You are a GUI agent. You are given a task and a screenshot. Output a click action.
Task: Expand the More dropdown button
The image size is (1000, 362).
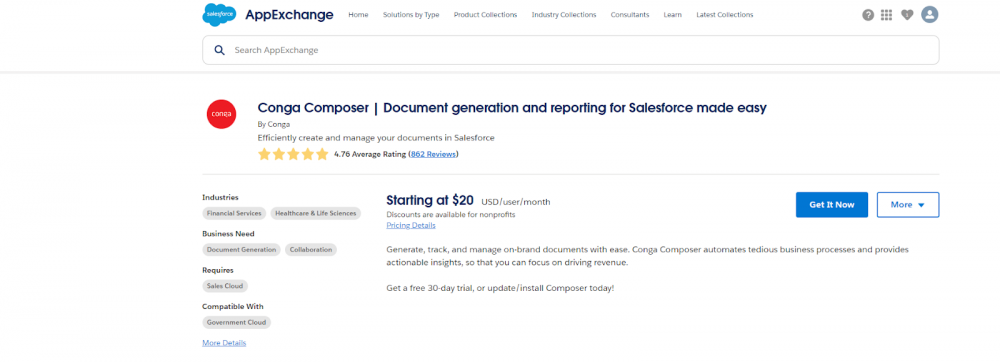[x=908, y=205]
